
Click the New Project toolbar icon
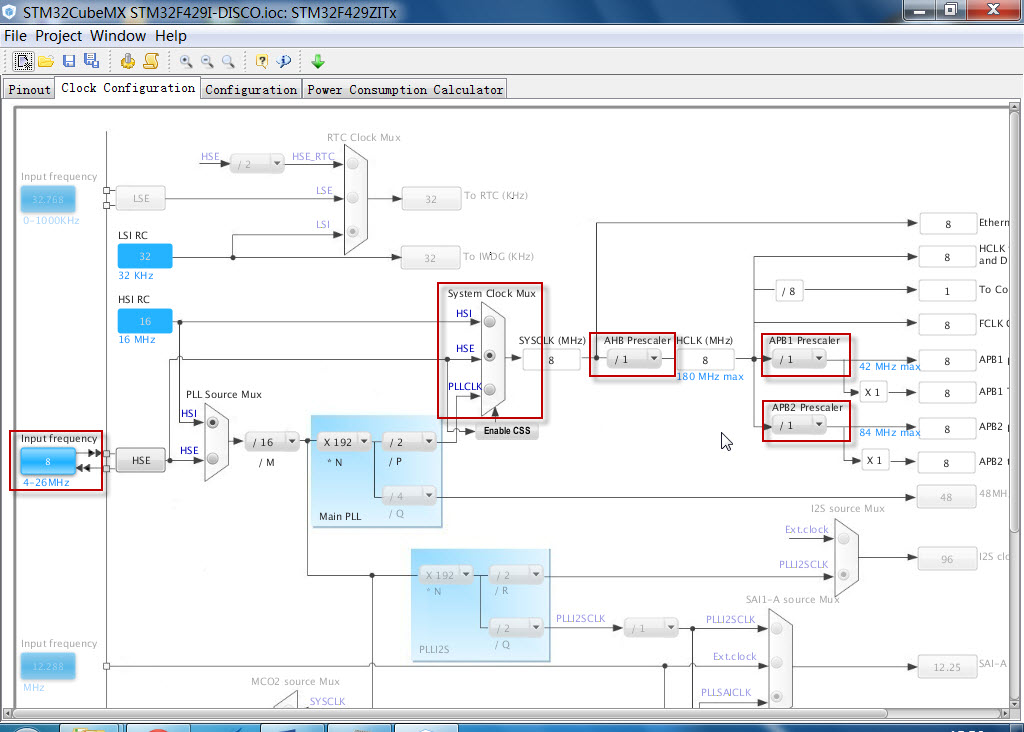(24, 61)
